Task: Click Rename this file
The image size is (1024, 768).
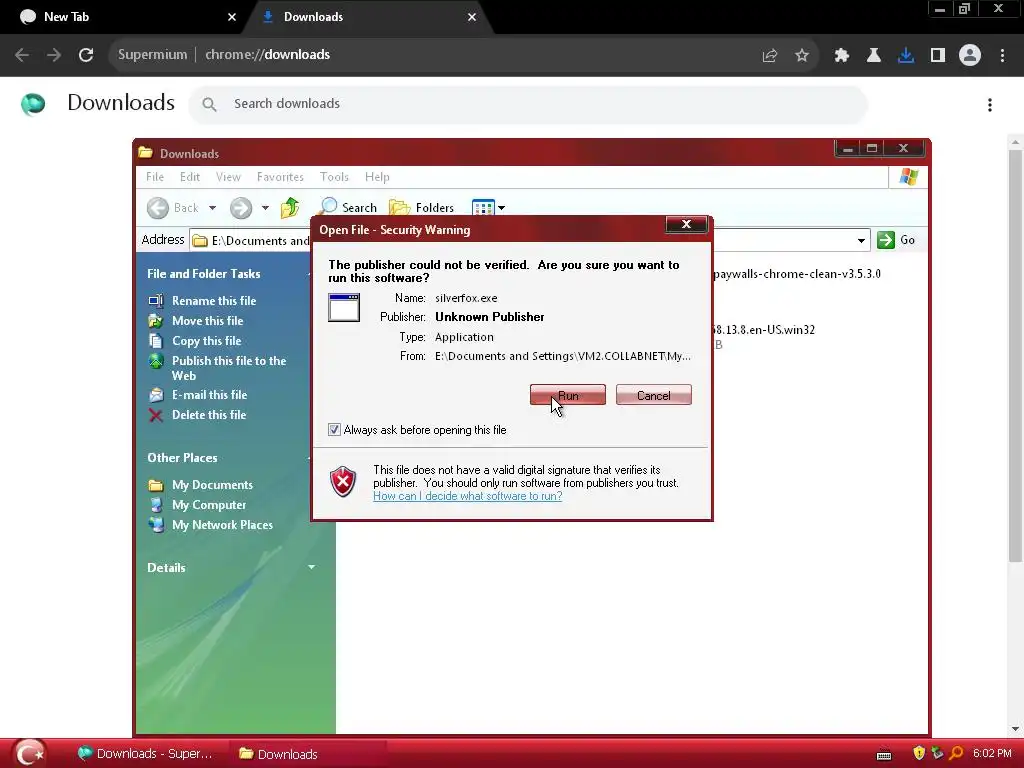Action: pyautogui.click(x=214, y=300)
